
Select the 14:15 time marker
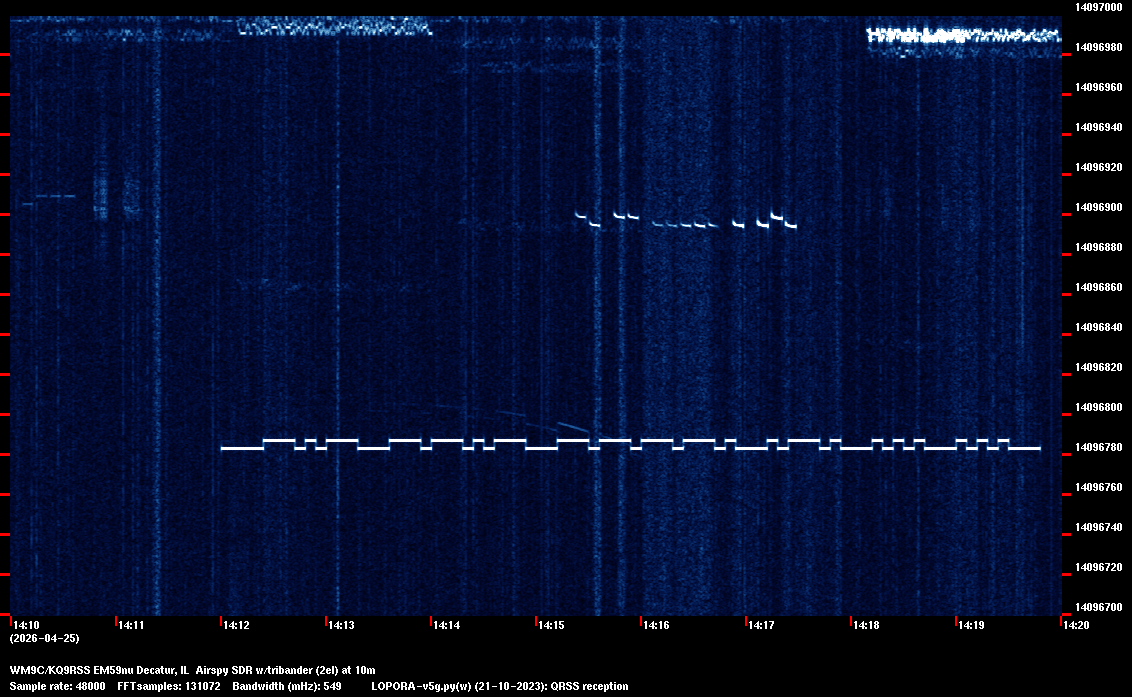click(551, 625)
